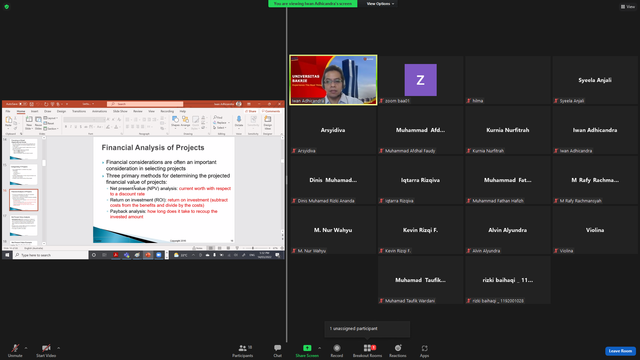Click the Windows Start button in shared screen
Image resolution: width=640 pixels, height=360 pixels.
pos(7,255)
